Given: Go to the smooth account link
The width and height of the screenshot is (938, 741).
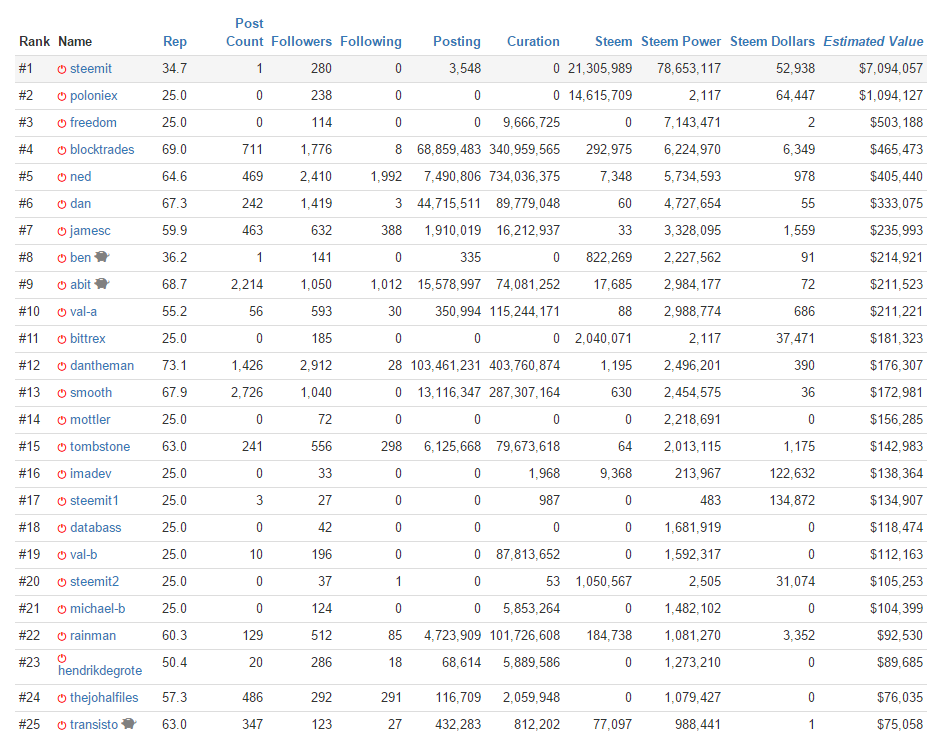Looking at the screenshot, I should point(91,392).
